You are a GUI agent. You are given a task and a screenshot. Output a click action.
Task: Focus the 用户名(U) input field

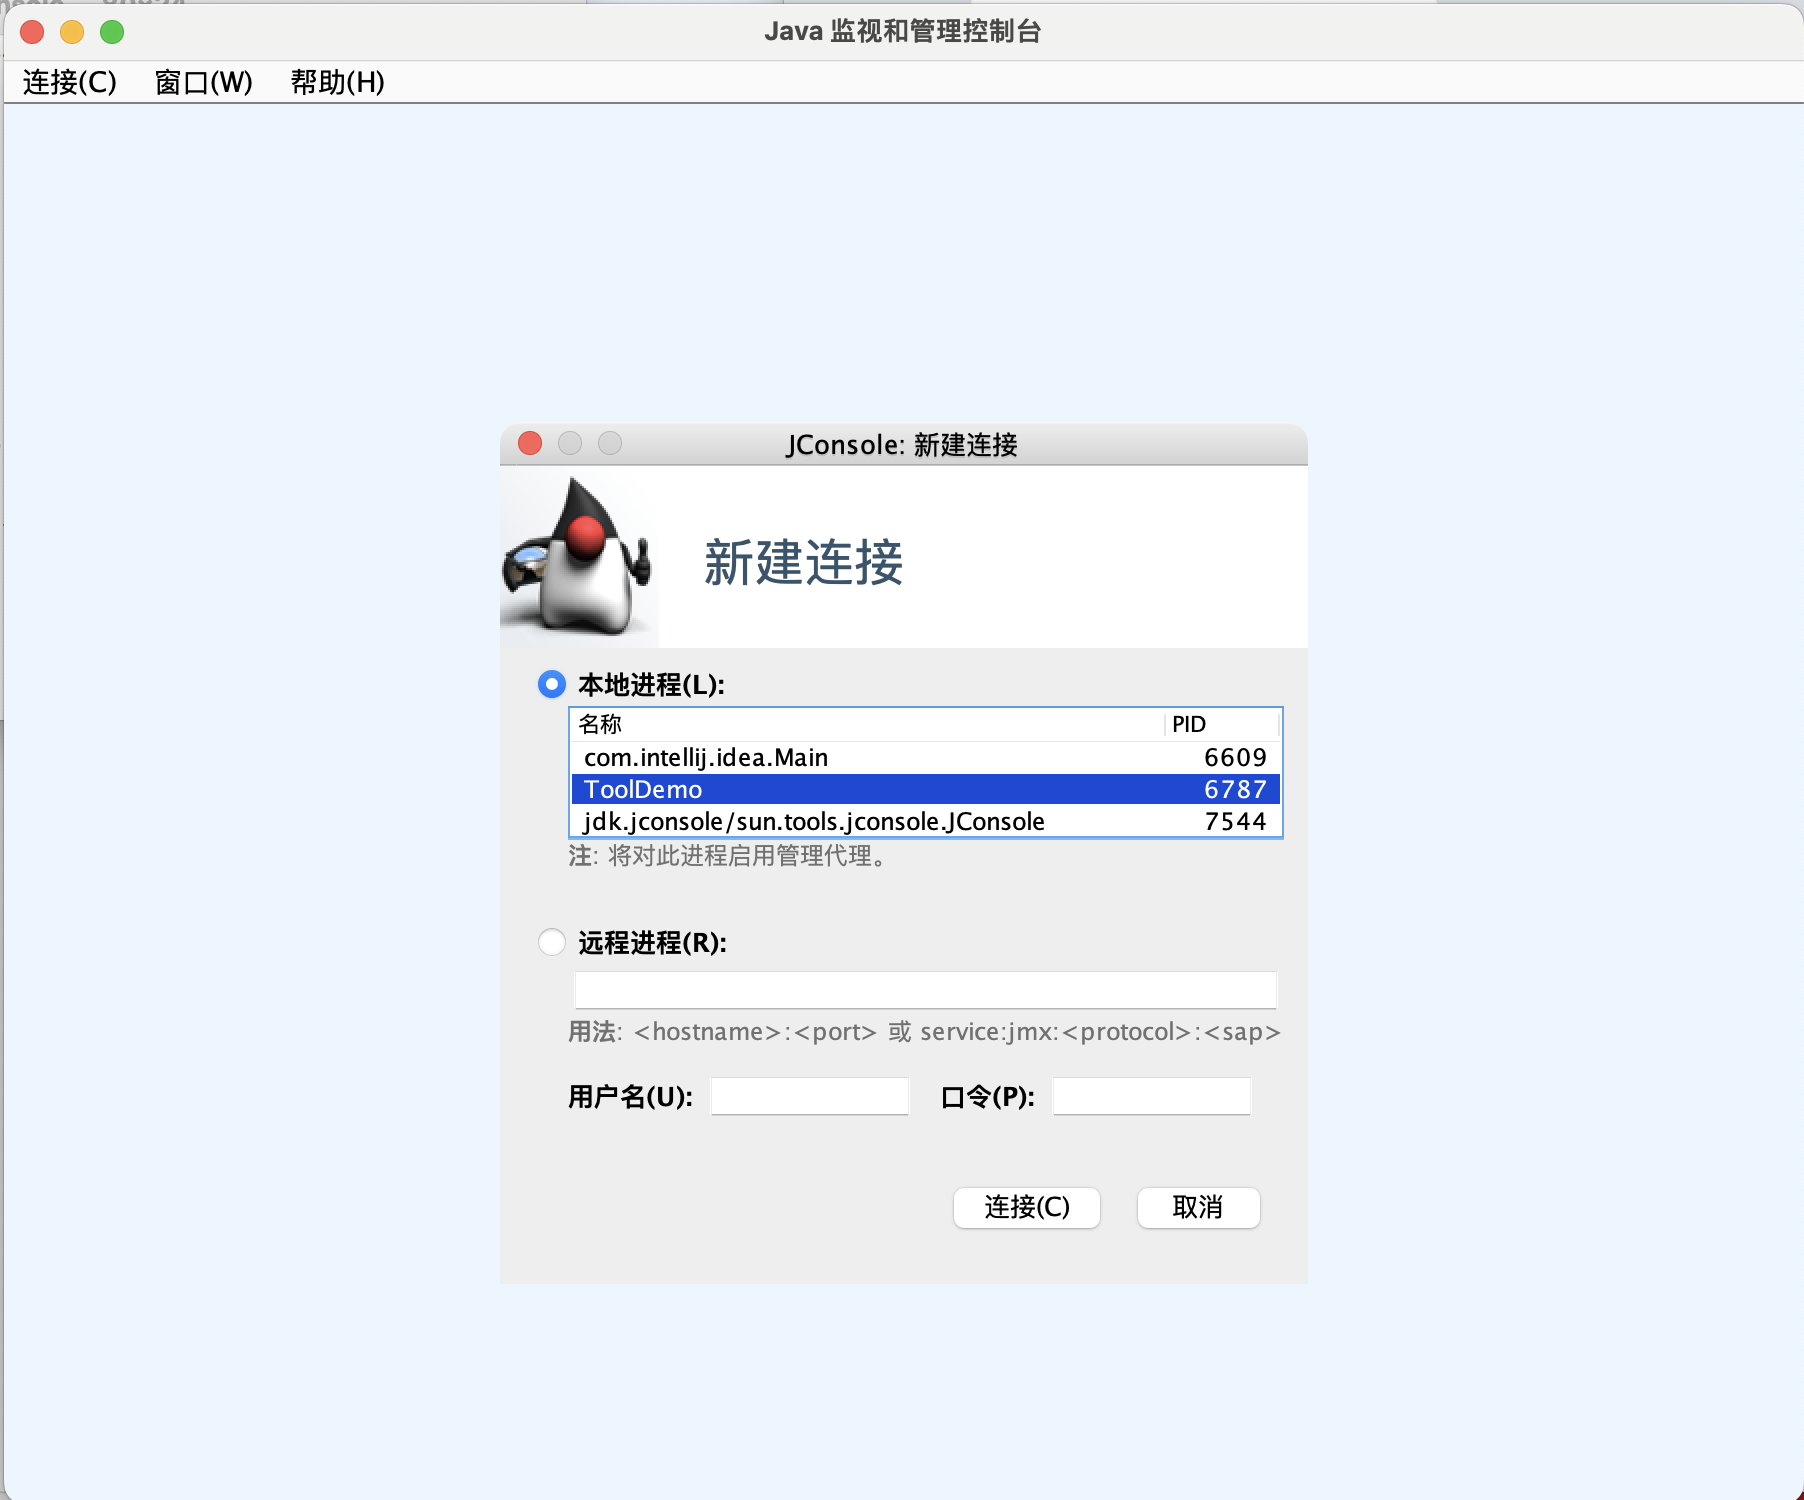click(810, 1096)
